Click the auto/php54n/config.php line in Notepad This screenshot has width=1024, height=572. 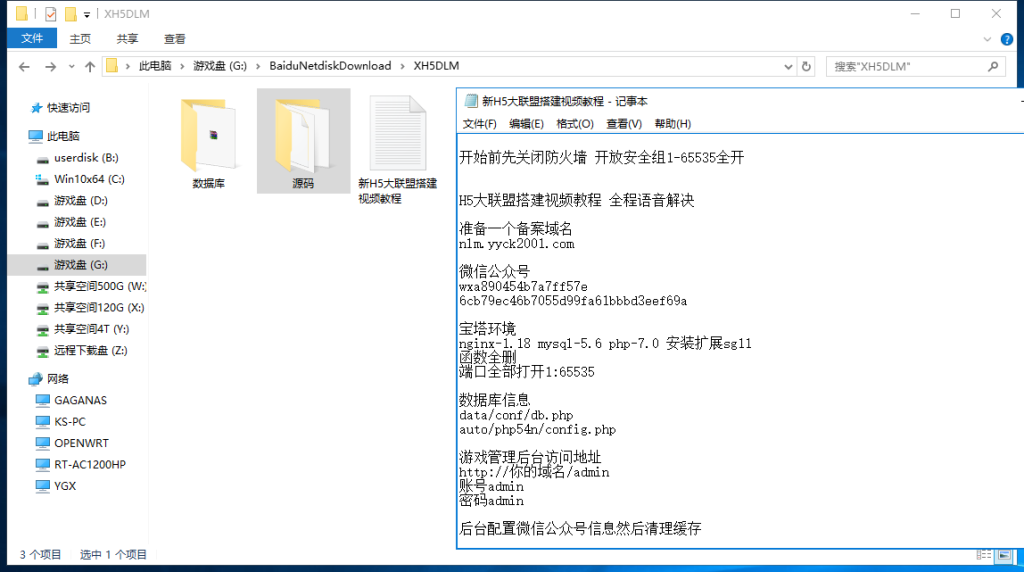[537, 430]
